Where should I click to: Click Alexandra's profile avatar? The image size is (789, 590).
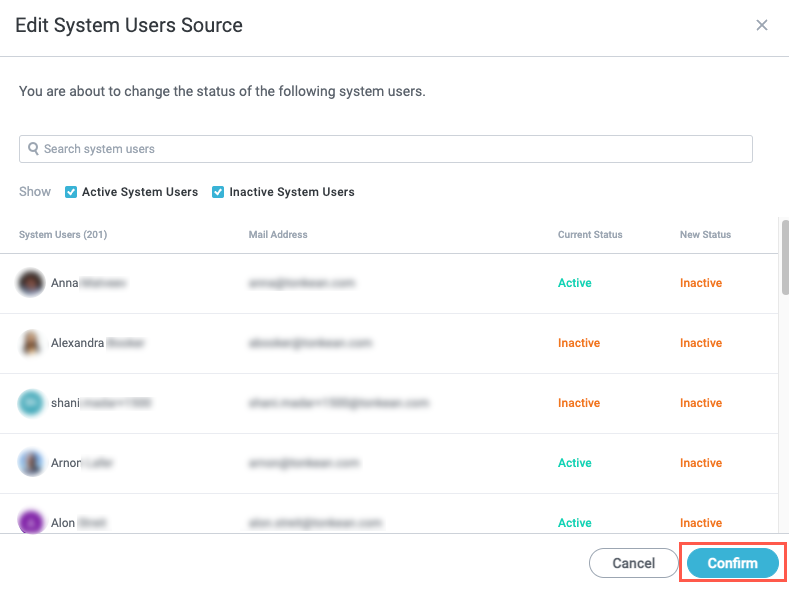tap(31, 343)
